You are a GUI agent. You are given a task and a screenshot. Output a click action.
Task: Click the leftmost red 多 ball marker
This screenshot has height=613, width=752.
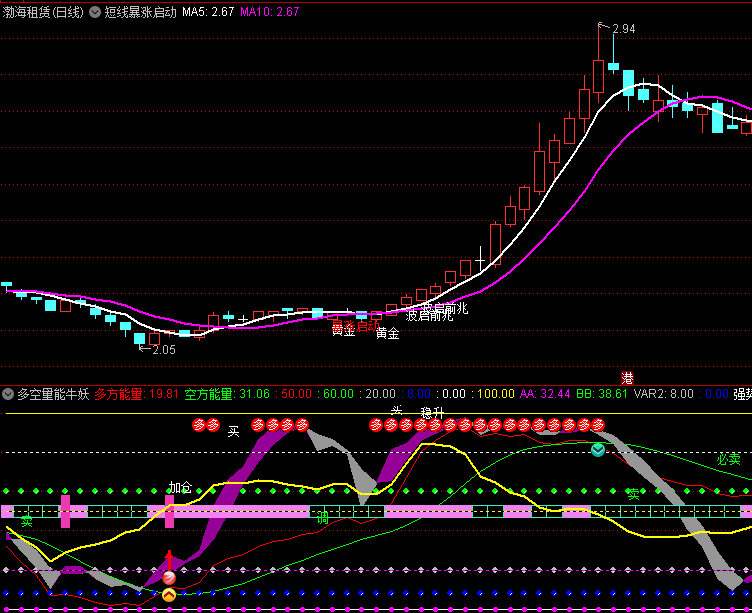[199, 425]
